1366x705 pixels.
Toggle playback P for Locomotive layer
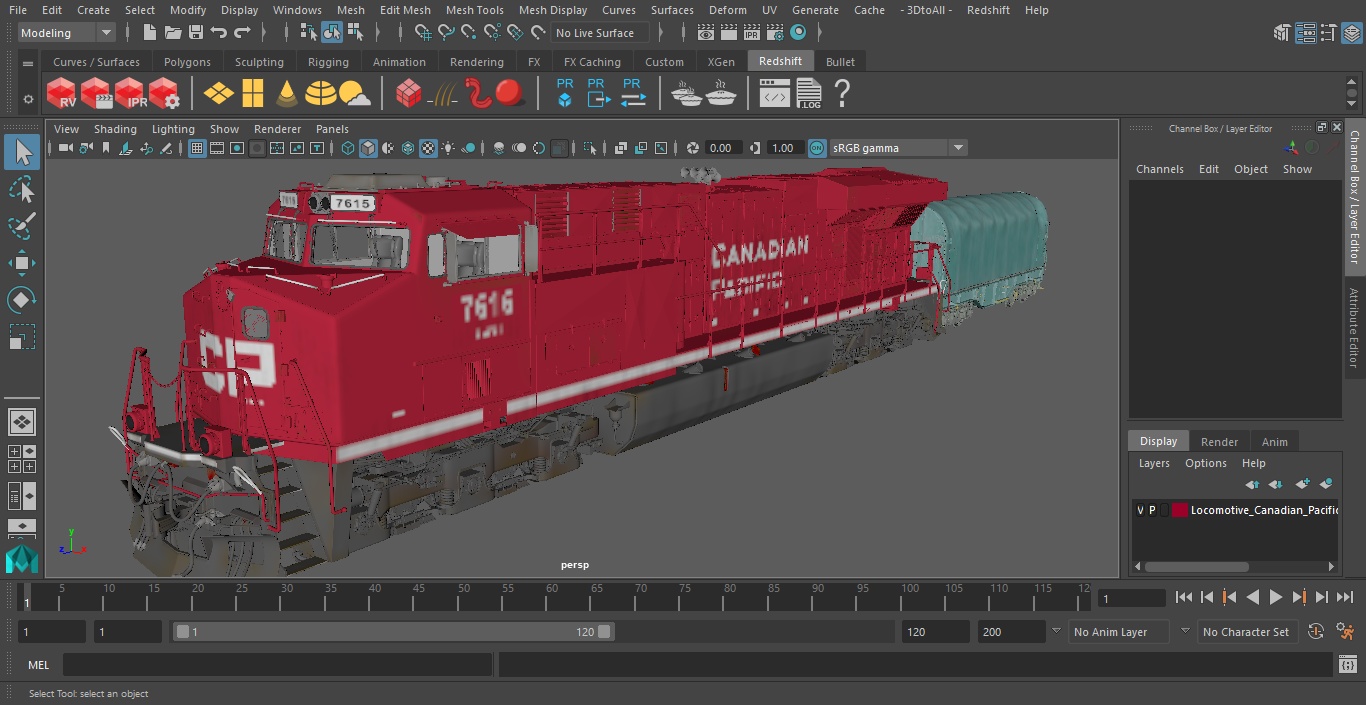pyautogui.click(x=1152, y=510)
